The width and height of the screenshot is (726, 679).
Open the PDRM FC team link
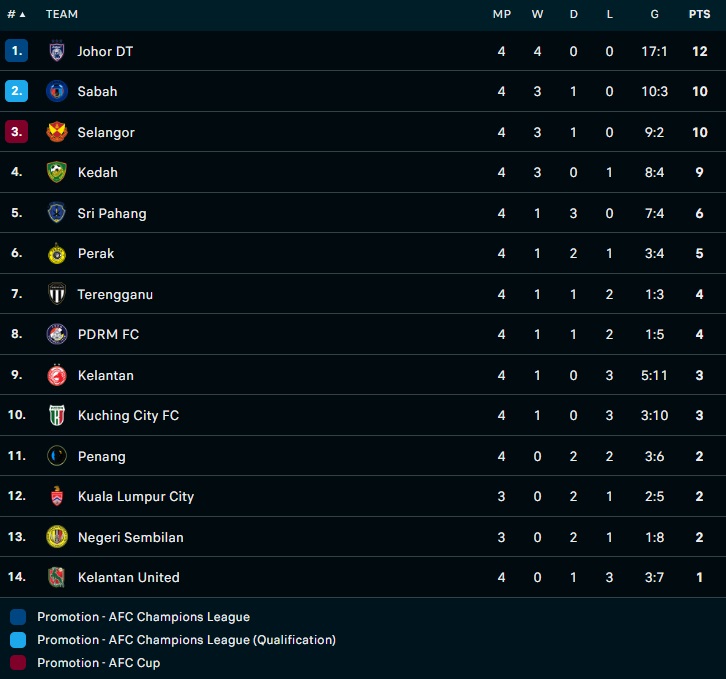coord(108,334)
